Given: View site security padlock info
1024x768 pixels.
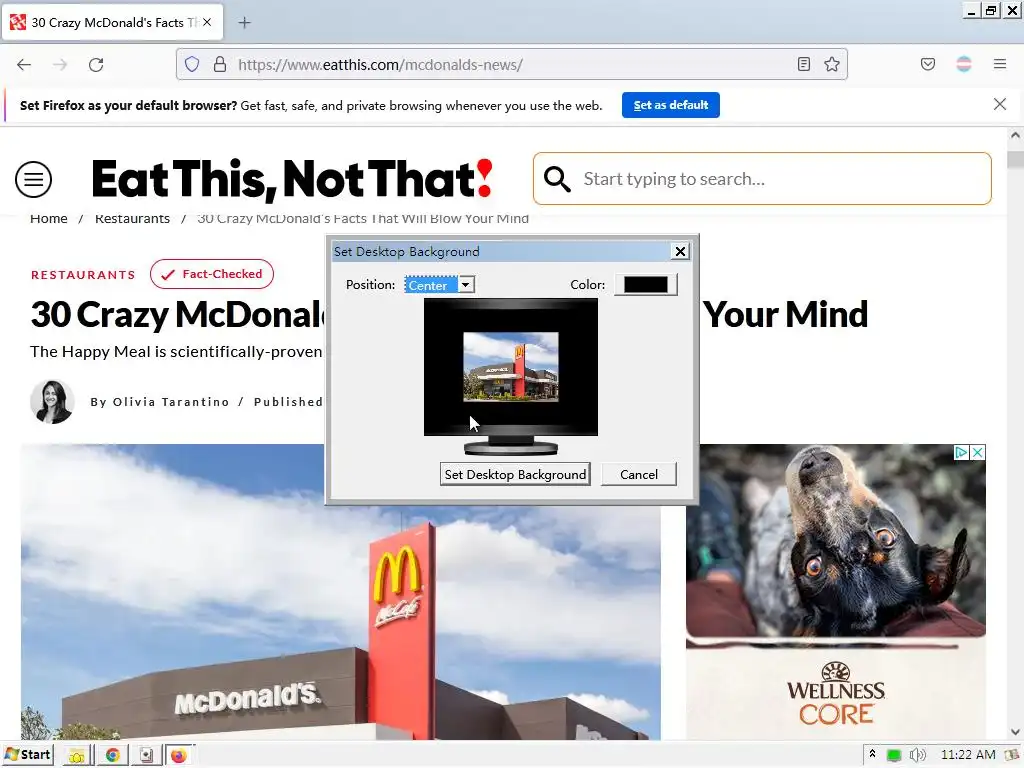Looking at the screenshot, I should [x=220, y=64].
